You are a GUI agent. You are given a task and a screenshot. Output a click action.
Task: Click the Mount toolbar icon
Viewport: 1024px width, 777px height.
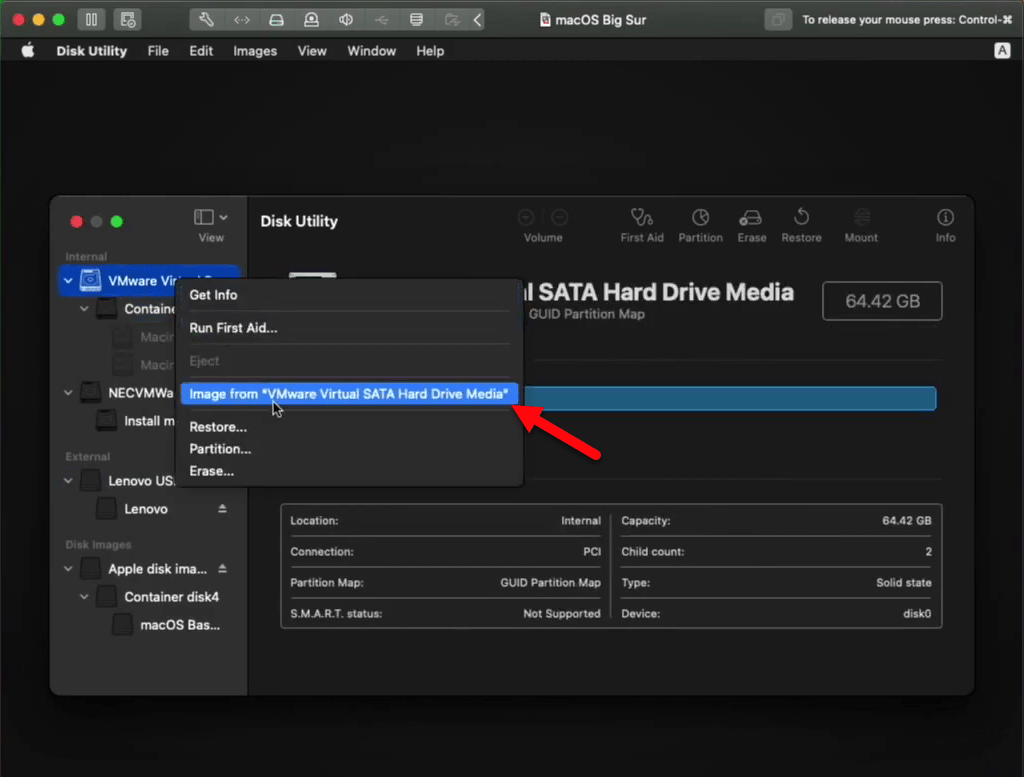(x=861, y=217)
